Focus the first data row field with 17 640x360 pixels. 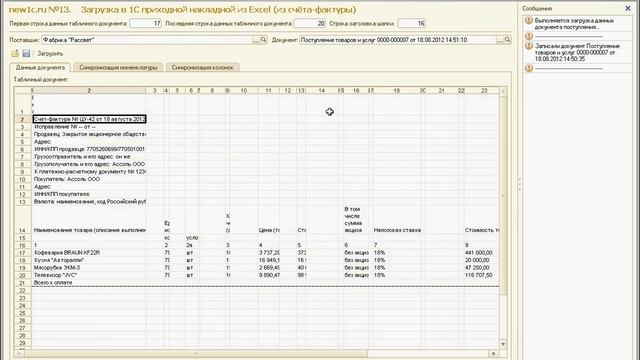tap(146, 24)
